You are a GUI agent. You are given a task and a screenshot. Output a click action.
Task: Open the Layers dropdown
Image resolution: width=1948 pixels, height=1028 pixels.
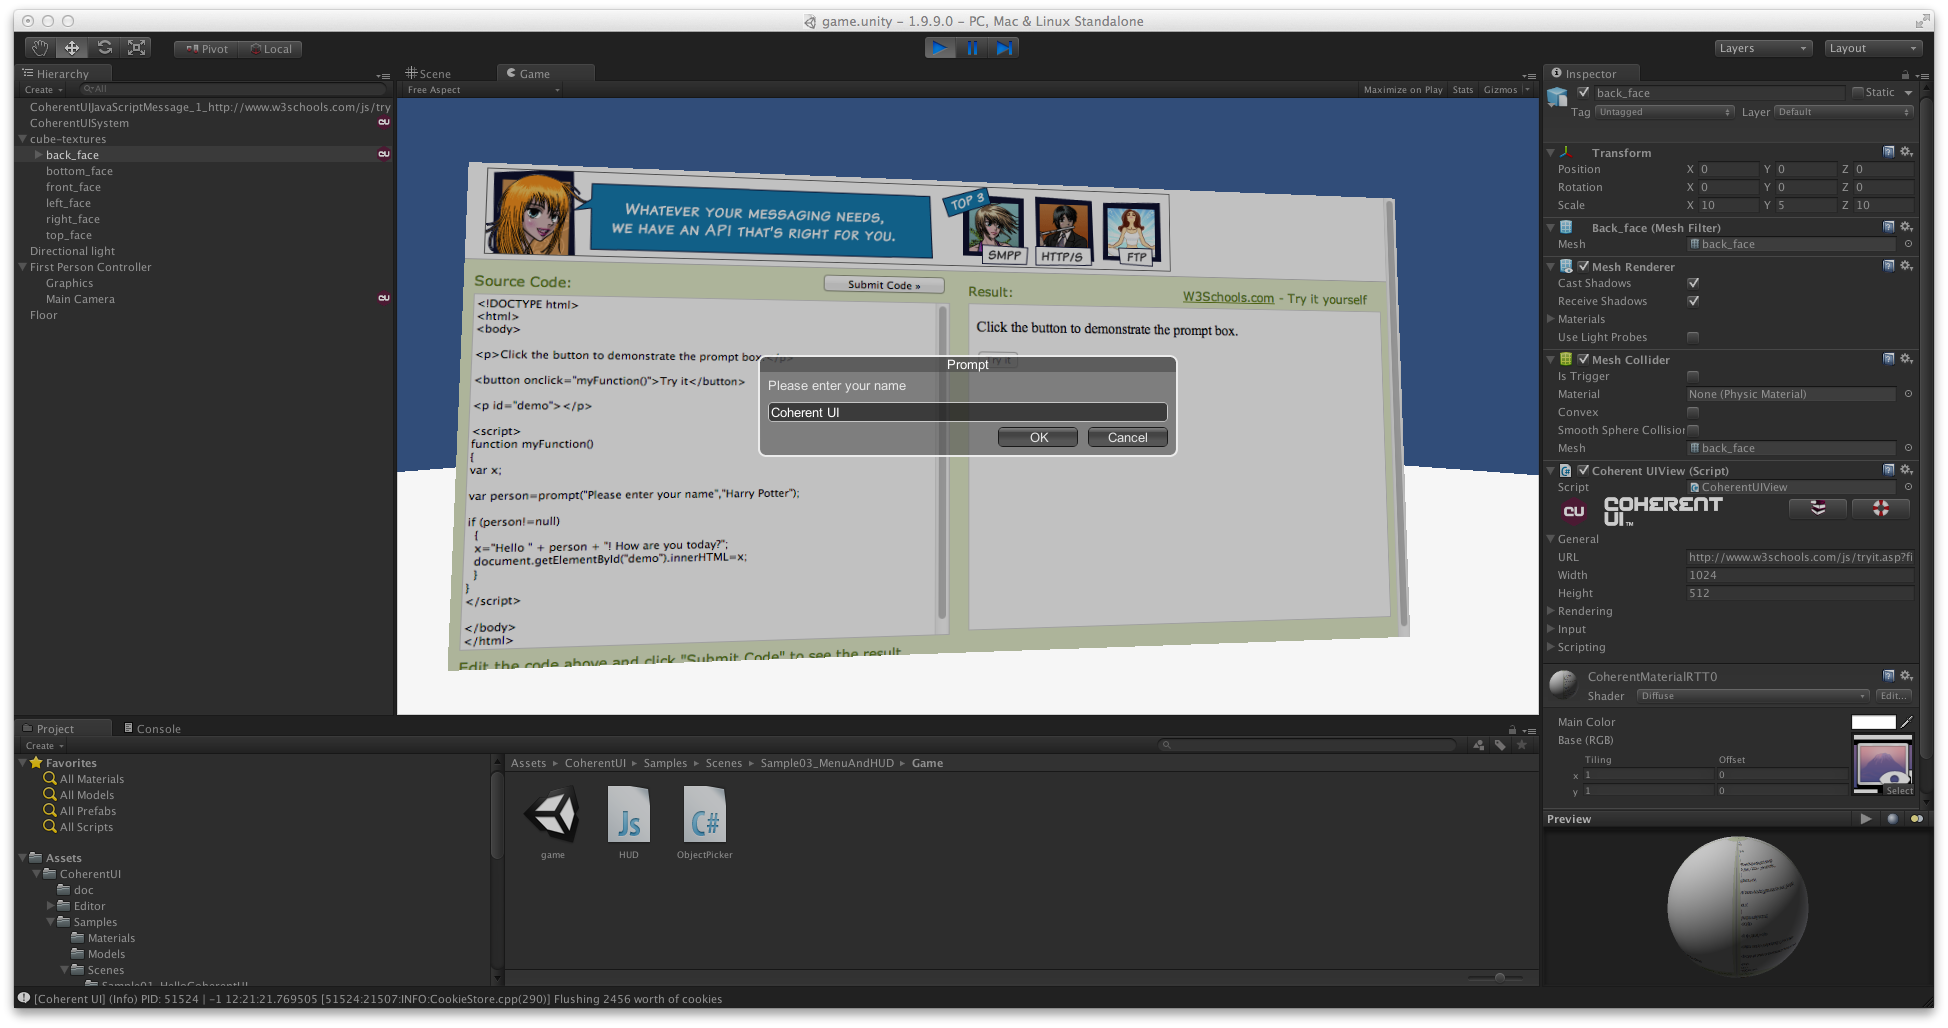coord(1762,48)
